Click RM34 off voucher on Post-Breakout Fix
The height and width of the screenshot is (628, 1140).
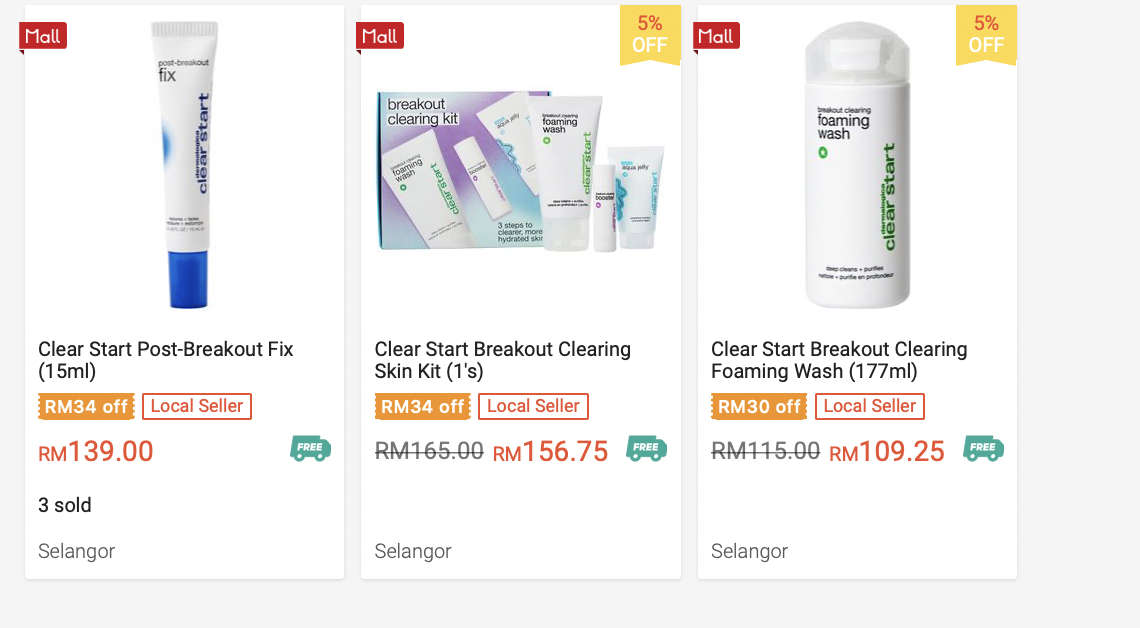(86, 406)
